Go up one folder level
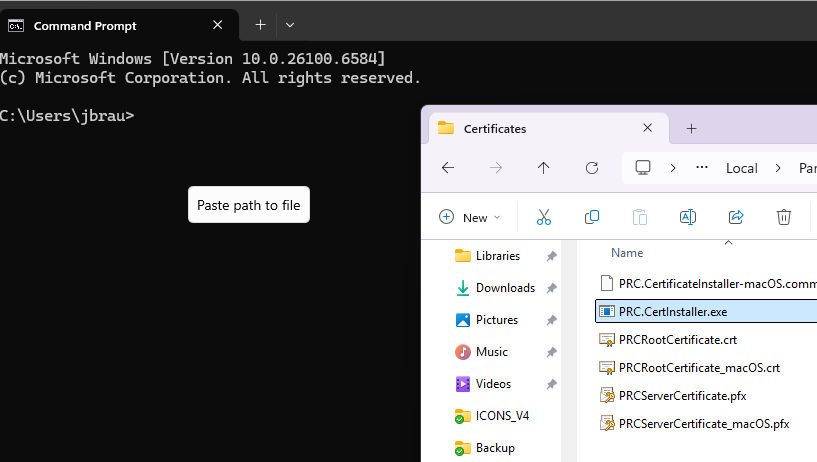The height and width of the screenshot is (462, 817). pos(543,168)
